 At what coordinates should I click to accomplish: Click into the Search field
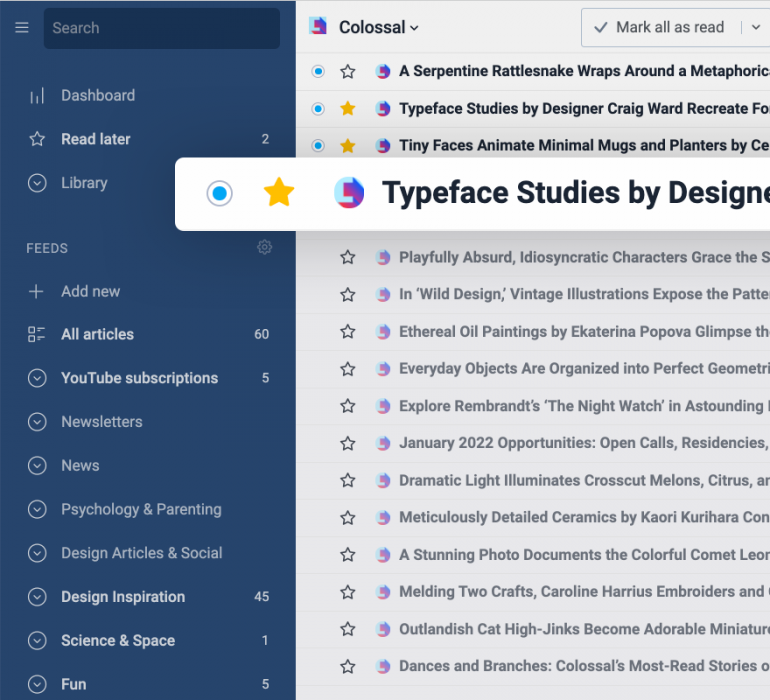coord(162,28)
